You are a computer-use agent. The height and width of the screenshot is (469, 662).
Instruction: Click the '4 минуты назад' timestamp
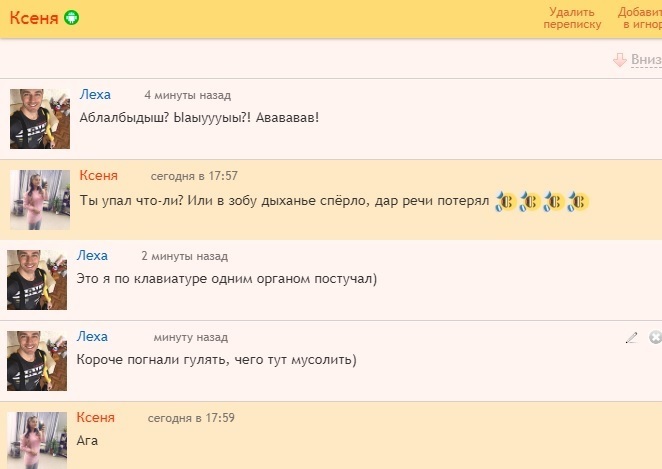click(187, 95)
